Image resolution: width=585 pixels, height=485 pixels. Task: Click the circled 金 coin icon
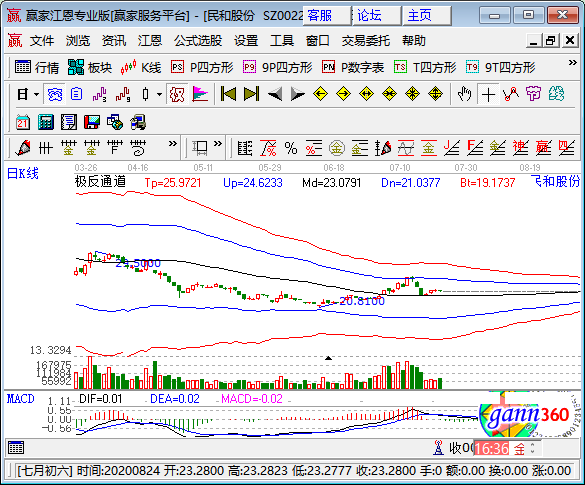coord(337,148)
